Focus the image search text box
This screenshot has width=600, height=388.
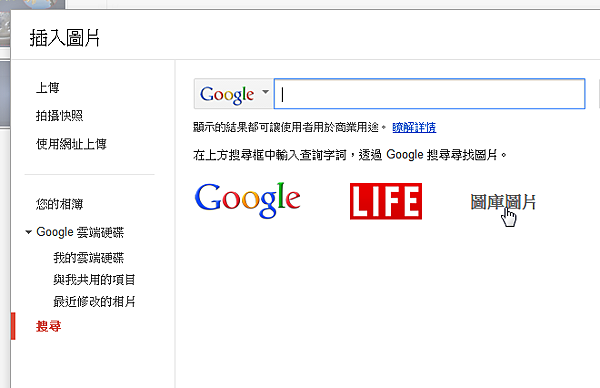pos(430,94)
